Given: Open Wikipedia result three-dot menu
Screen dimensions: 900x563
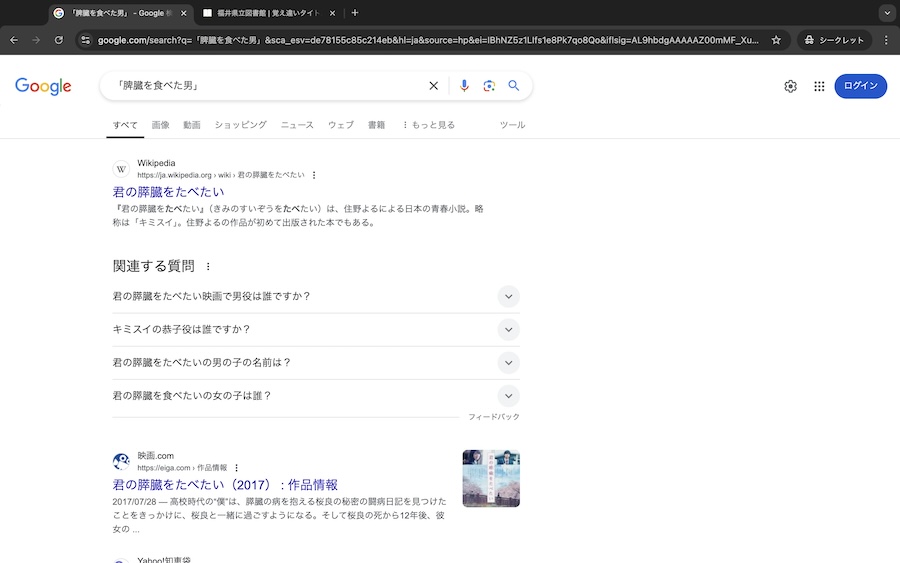Looking at the screenshot, I should 314,175.
